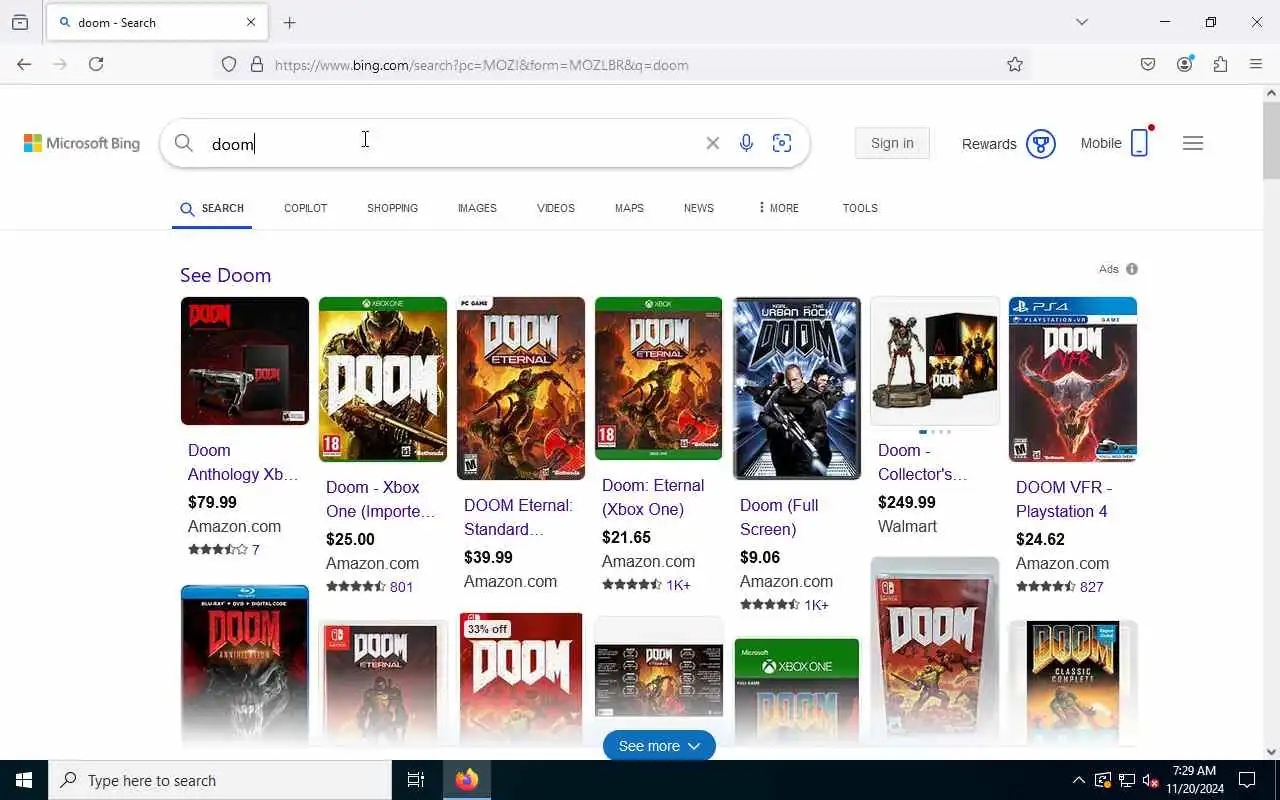Click the Walmart seller text
The width and height of the screenshot is (1280, 800).
click(x=907, y=526)
